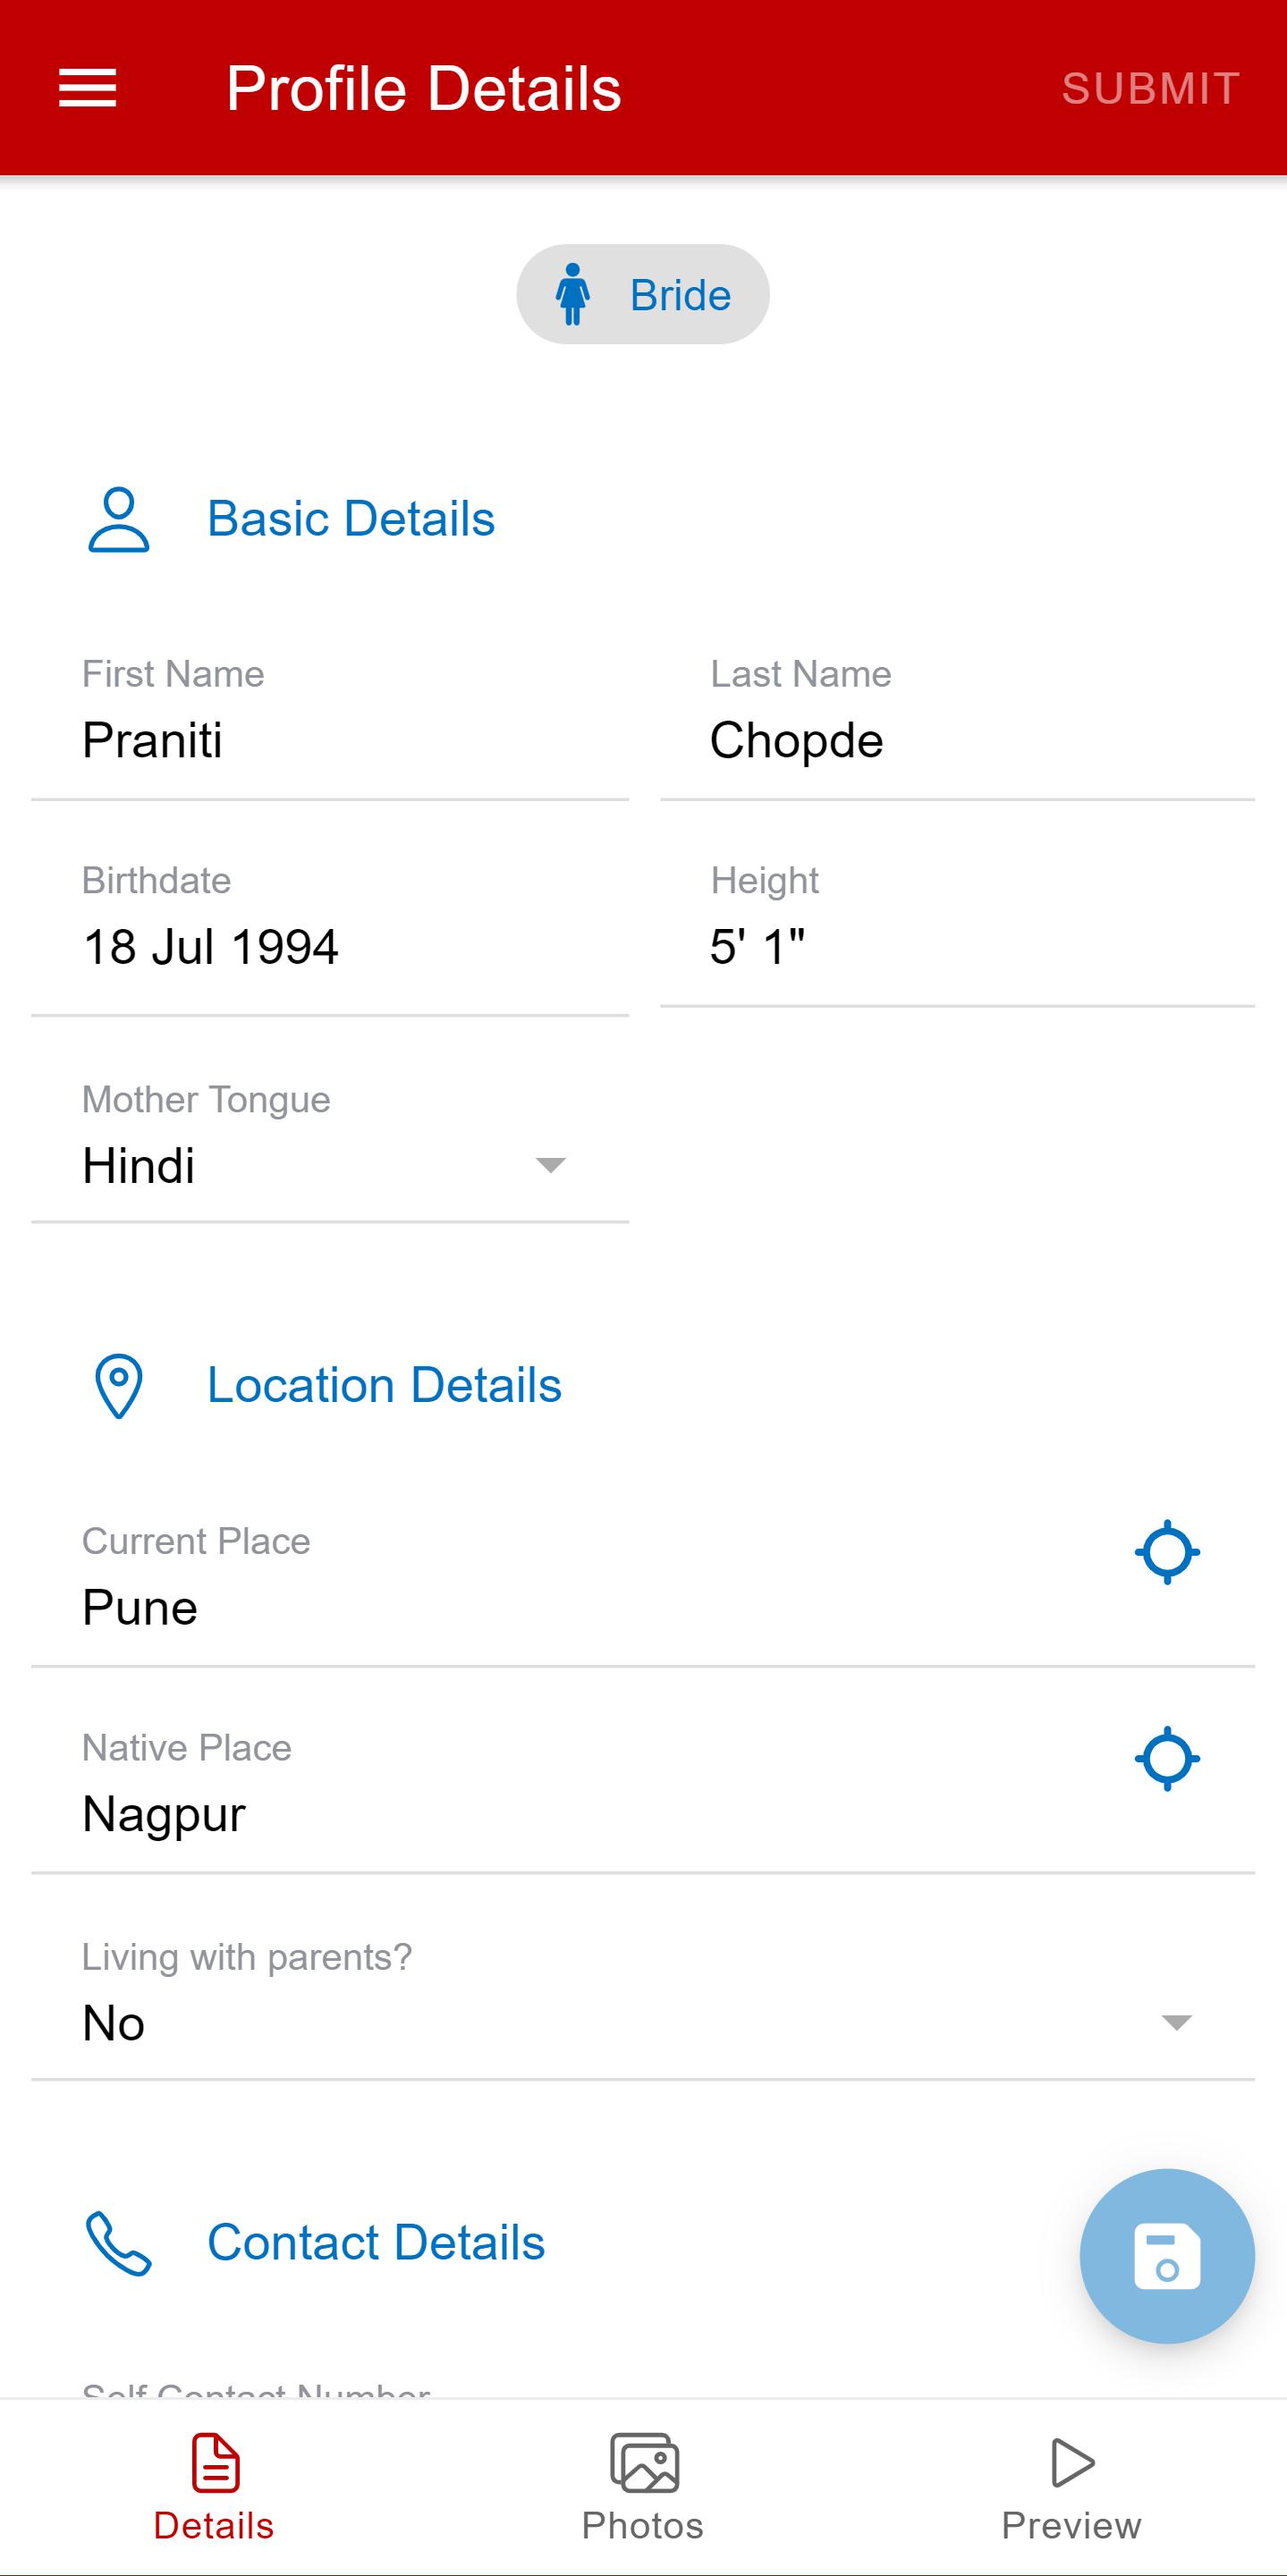Image resolution: width=1287 pixels, height=2576 pixels.
Task: Detect location for Native Place field
Action: tap(1167, 1758)
